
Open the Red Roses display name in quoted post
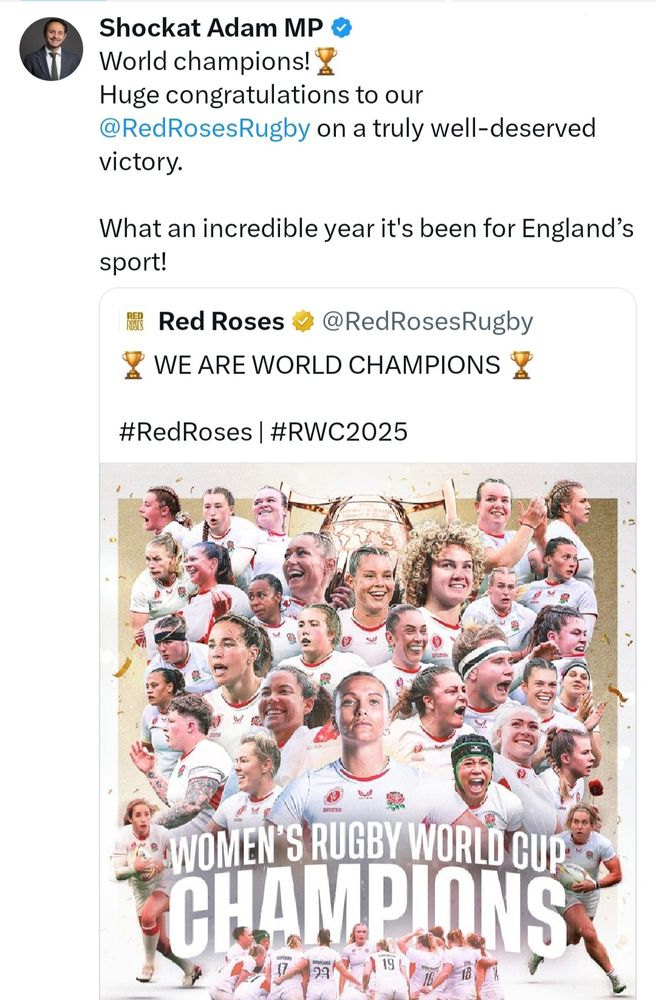[222, 321]
